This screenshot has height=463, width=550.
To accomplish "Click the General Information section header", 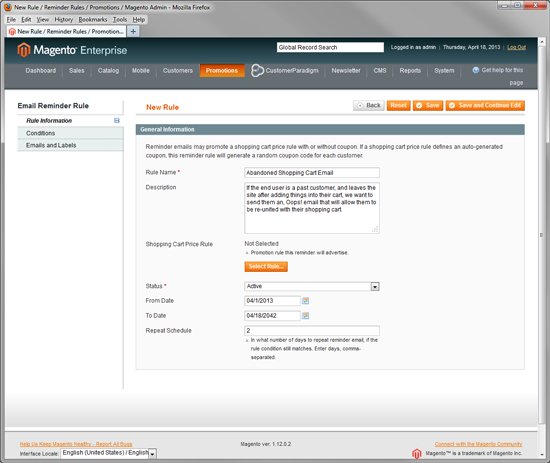I will 330,129.
